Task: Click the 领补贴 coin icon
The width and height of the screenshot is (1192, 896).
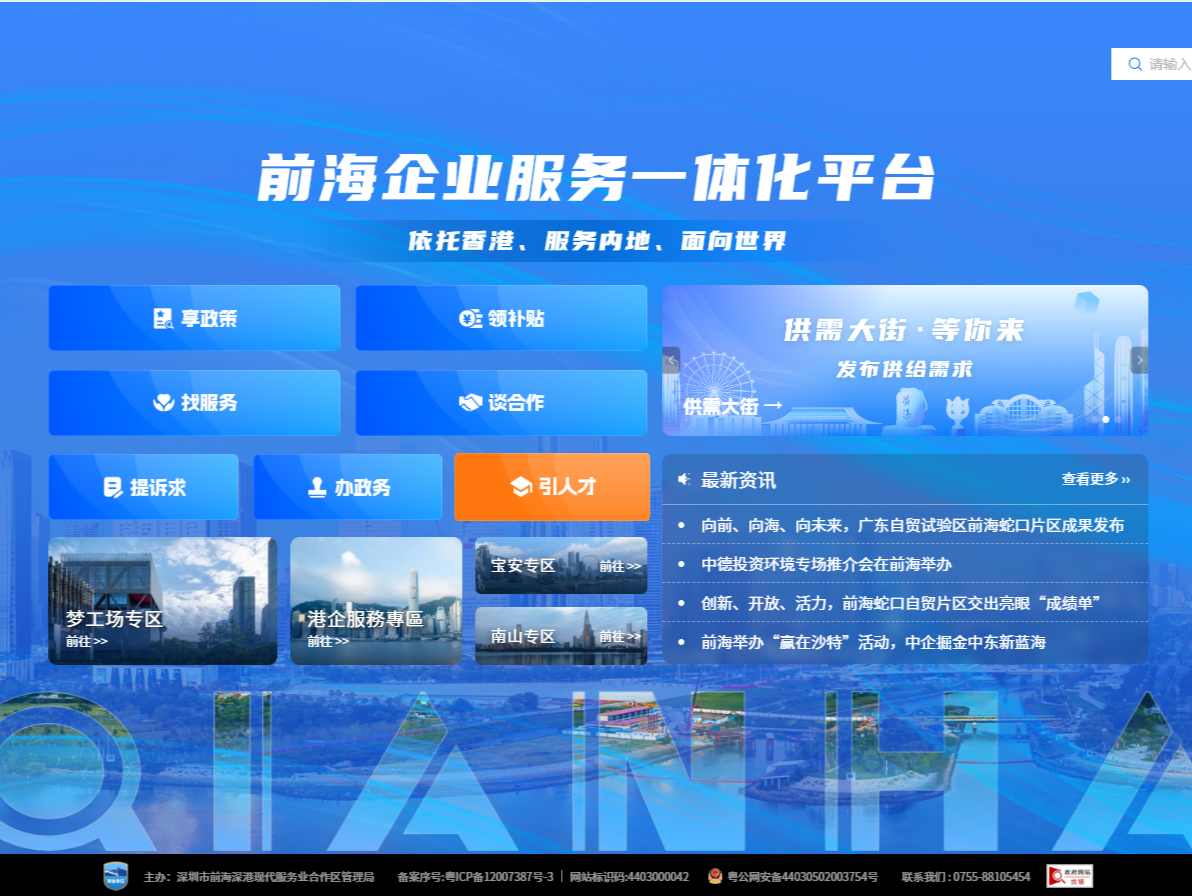Action: pos(470,318)
